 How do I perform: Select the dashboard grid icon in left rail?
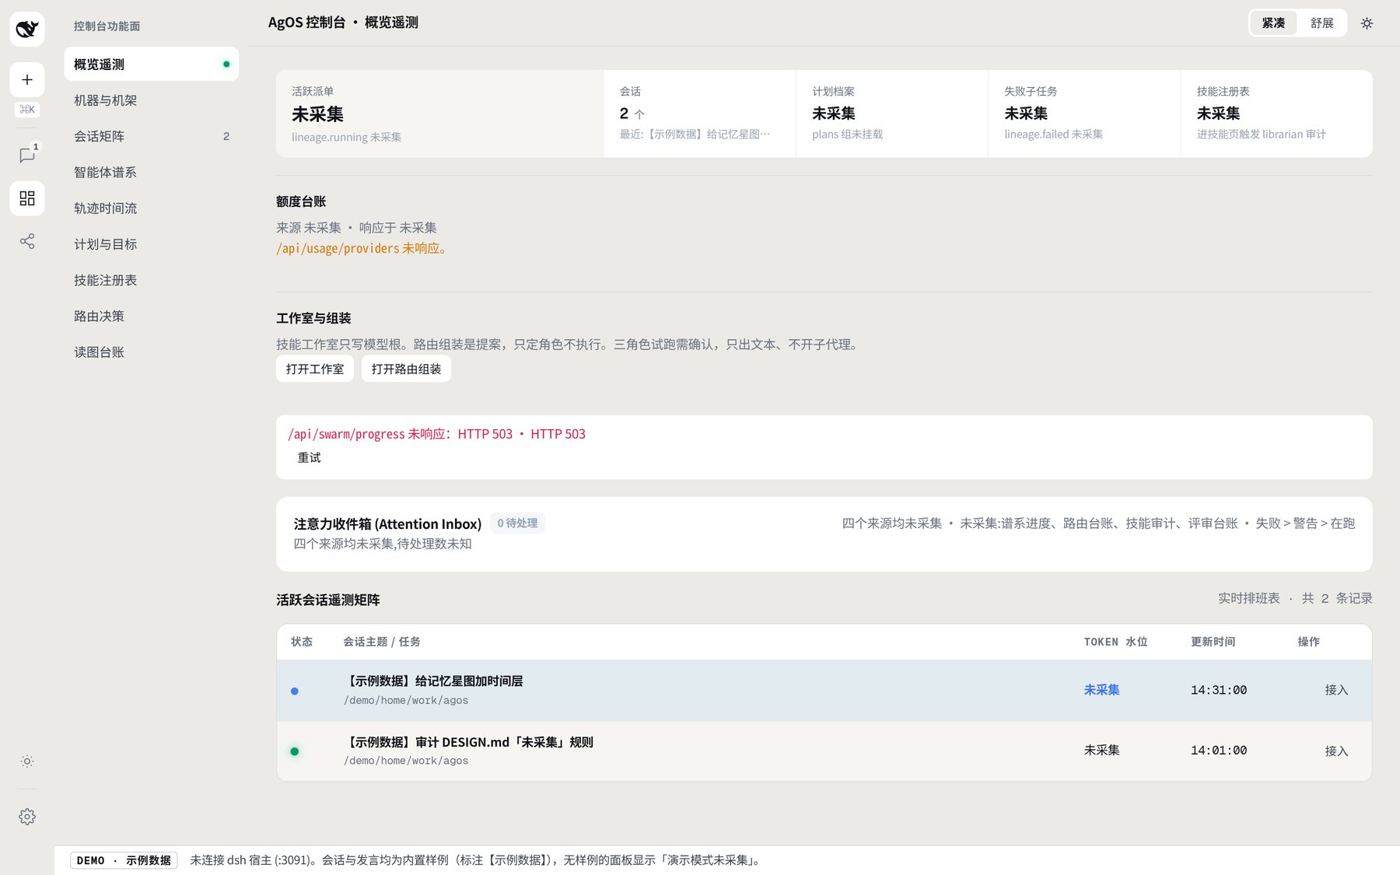[x=27, y=198]
